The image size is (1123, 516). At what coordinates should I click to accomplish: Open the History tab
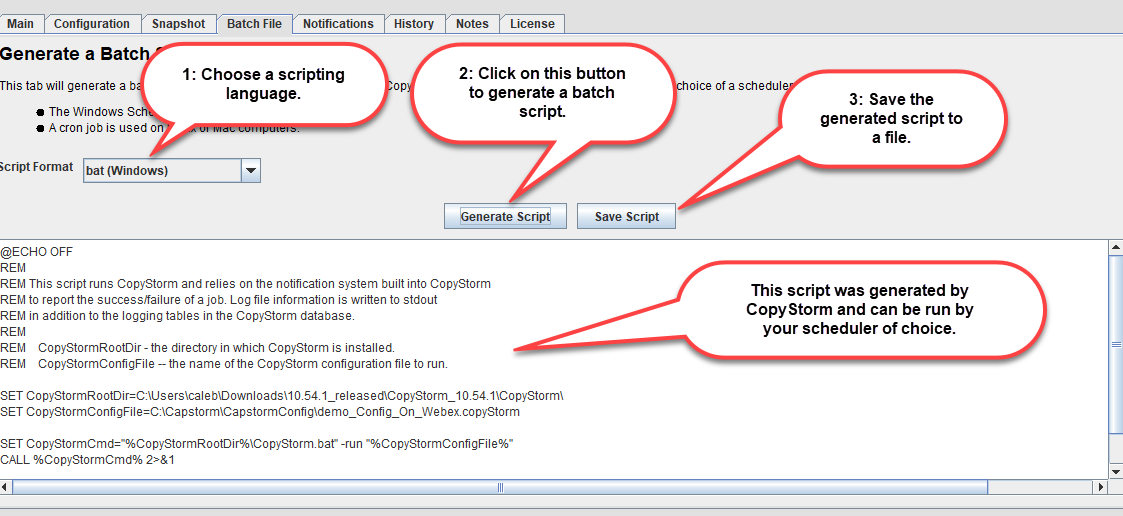pyautogui.click(x=414, y=24)
